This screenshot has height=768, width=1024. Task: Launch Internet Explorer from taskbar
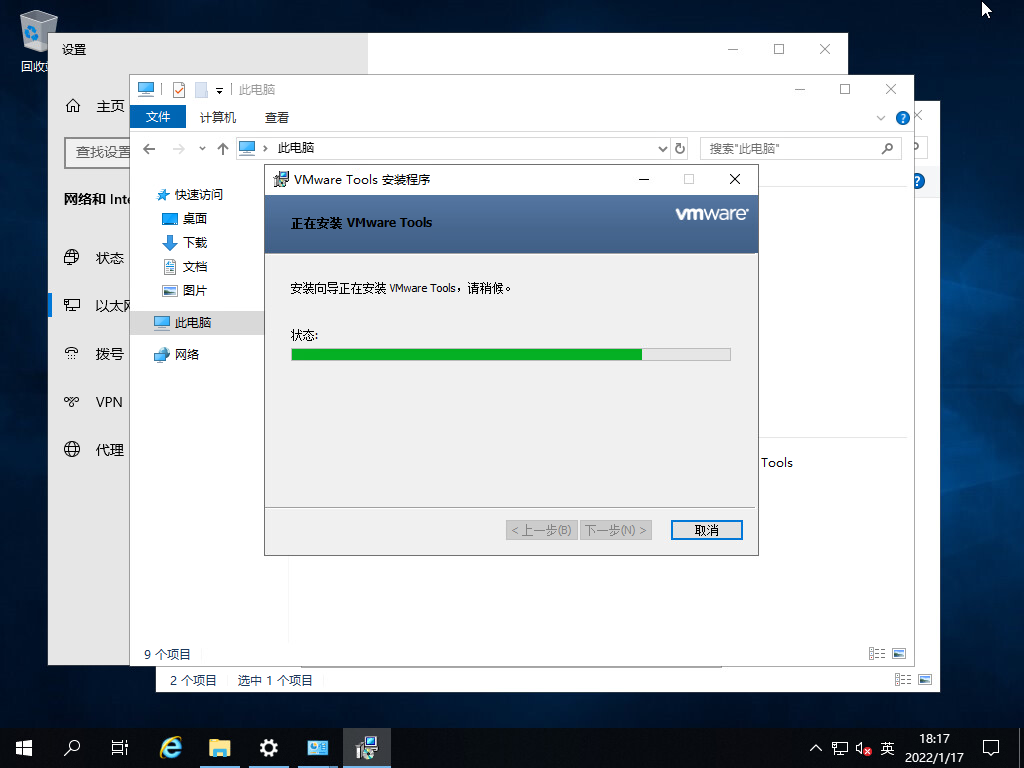coord(171,748)
